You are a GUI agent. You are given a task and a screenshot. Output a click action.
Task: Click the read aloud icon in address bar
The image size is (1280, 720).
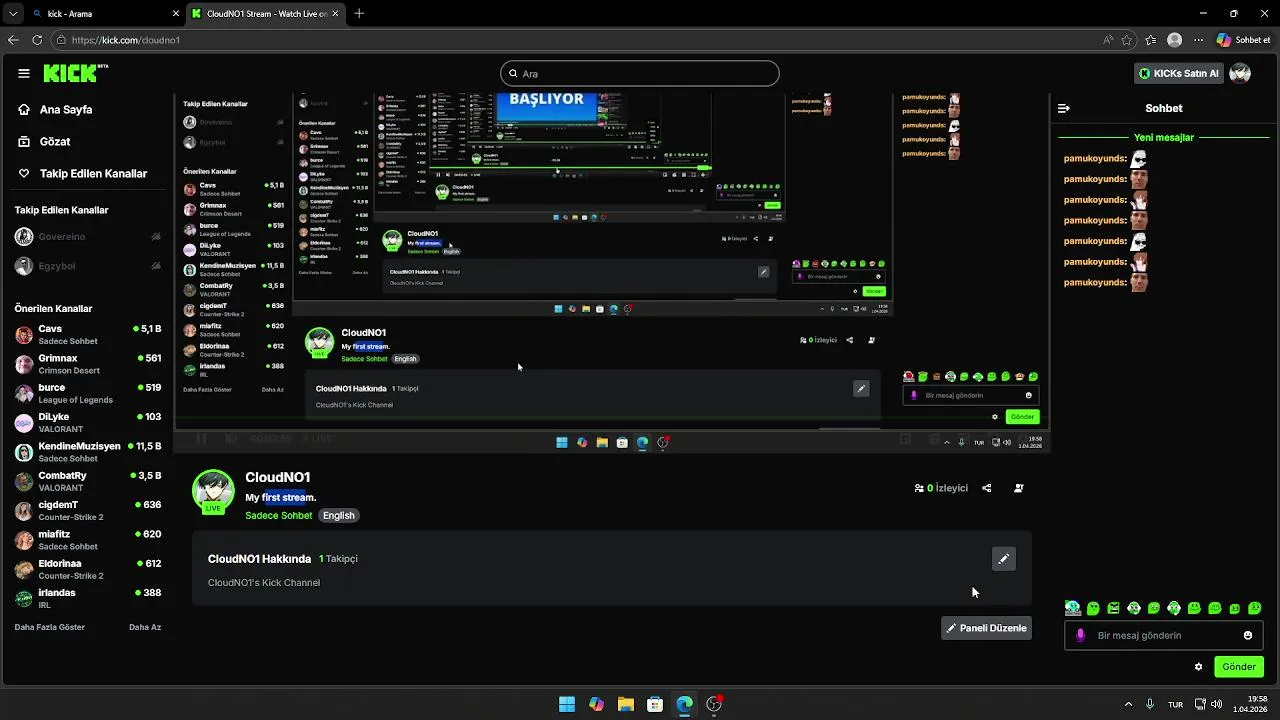pos(1108,40)
